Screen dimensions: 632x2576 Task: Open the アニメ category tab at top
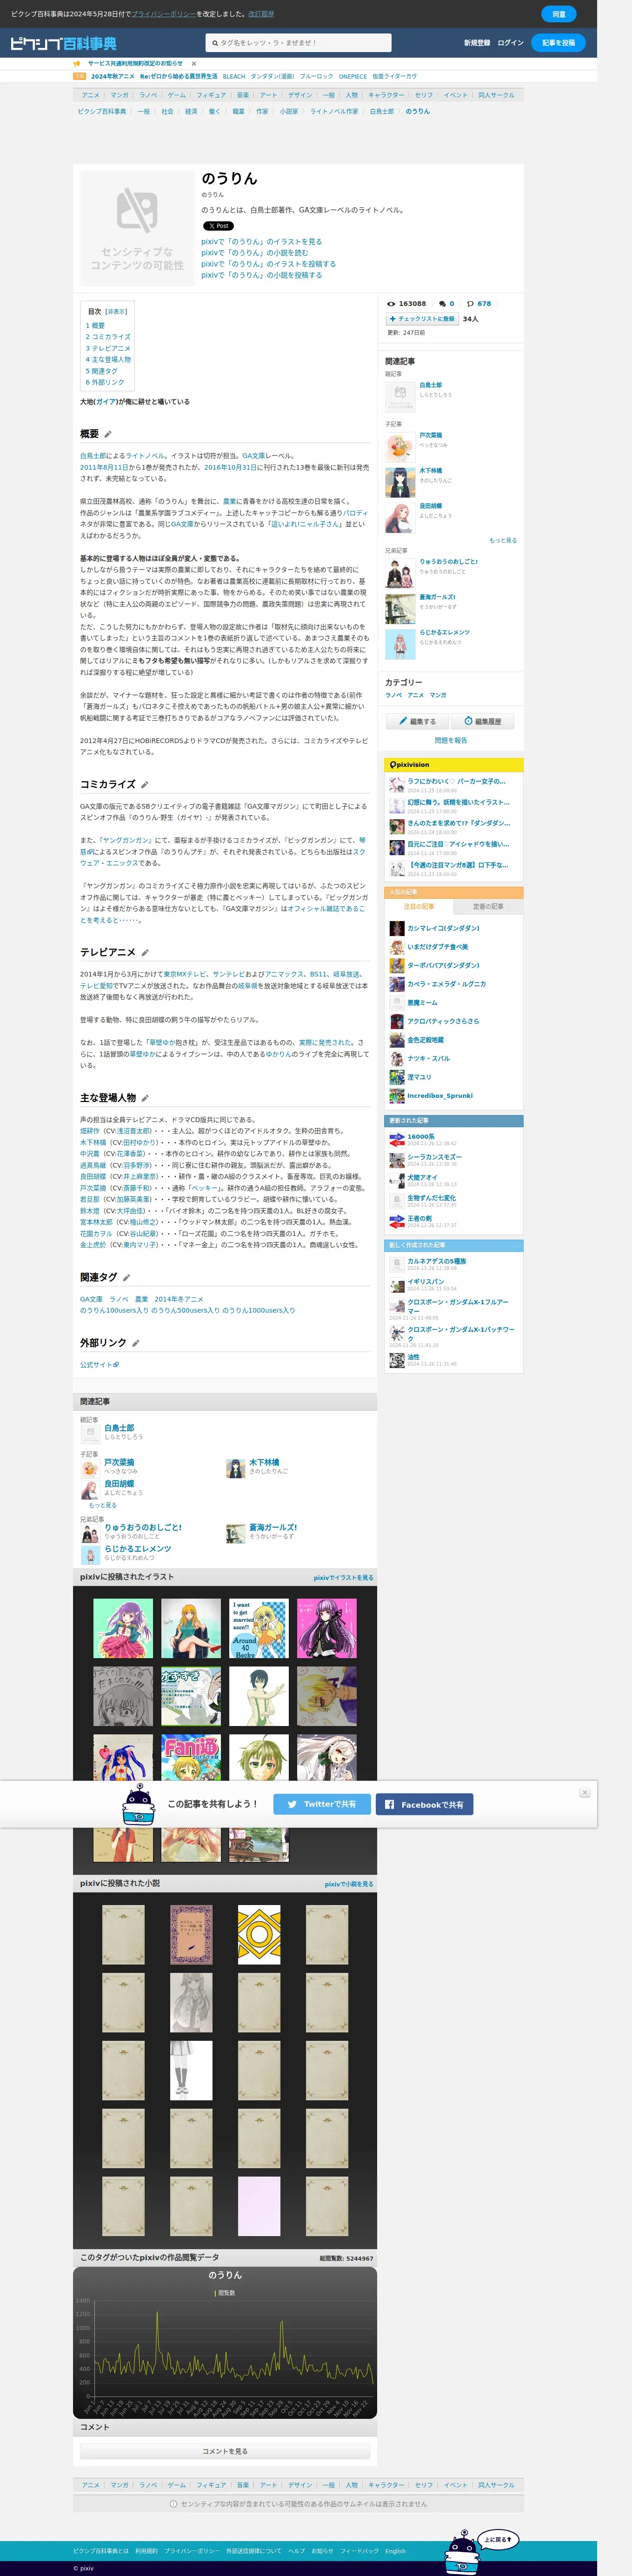tap(91, 95)
